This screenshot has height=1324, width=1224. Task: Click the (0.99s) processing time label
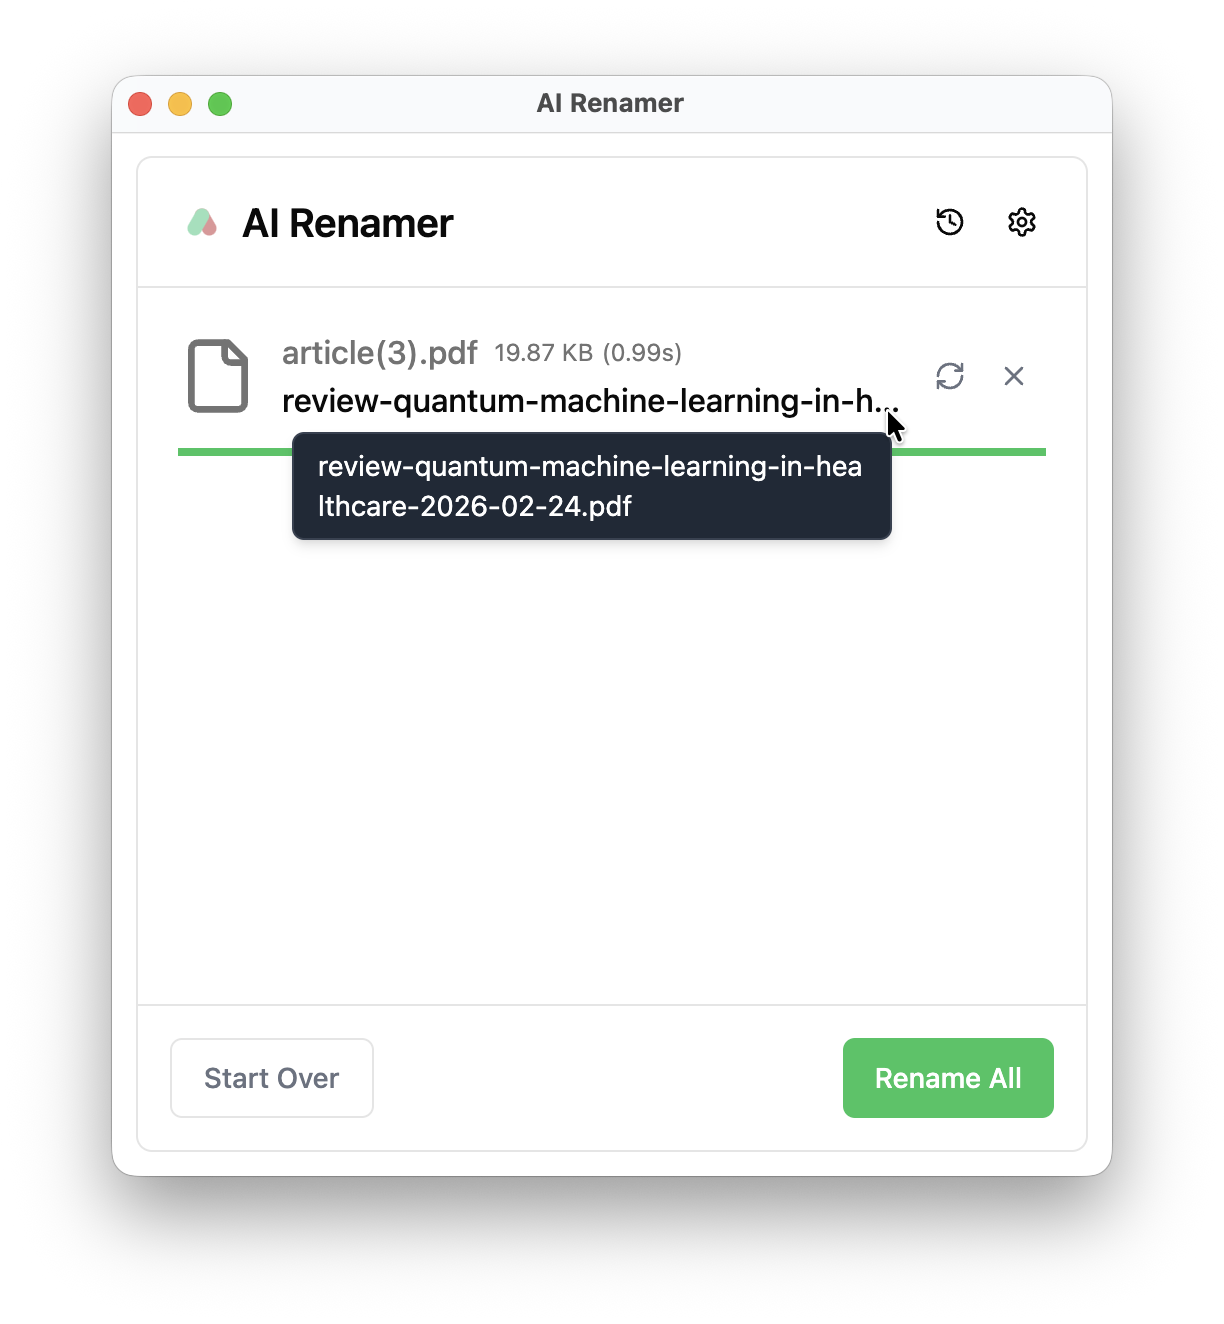[x=642, y=353]
